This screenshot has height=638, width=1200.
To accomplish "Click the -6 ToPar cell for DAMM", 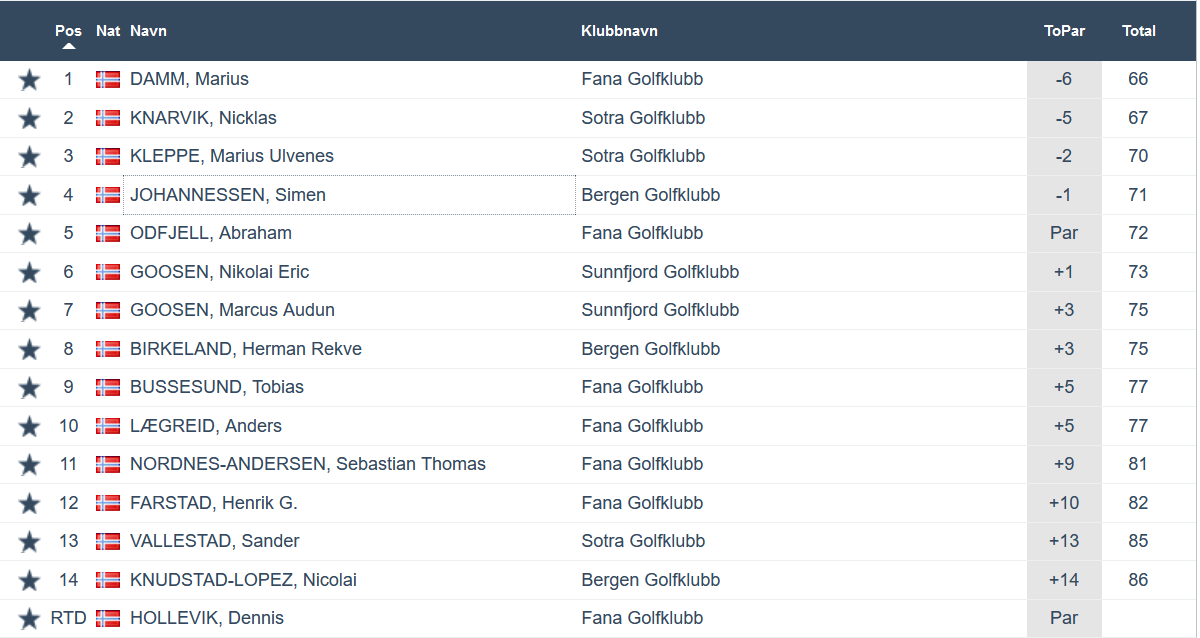I will pos(1064,80).
